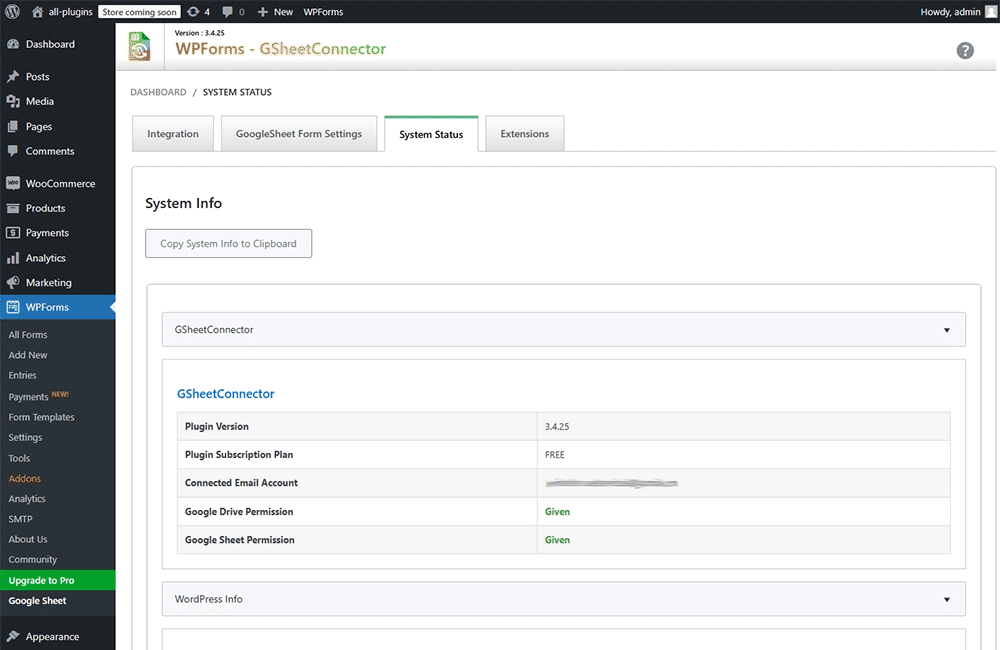Switch to the Integration tab
This screenshot has height=650, width=1000.
tap(173, 134)
